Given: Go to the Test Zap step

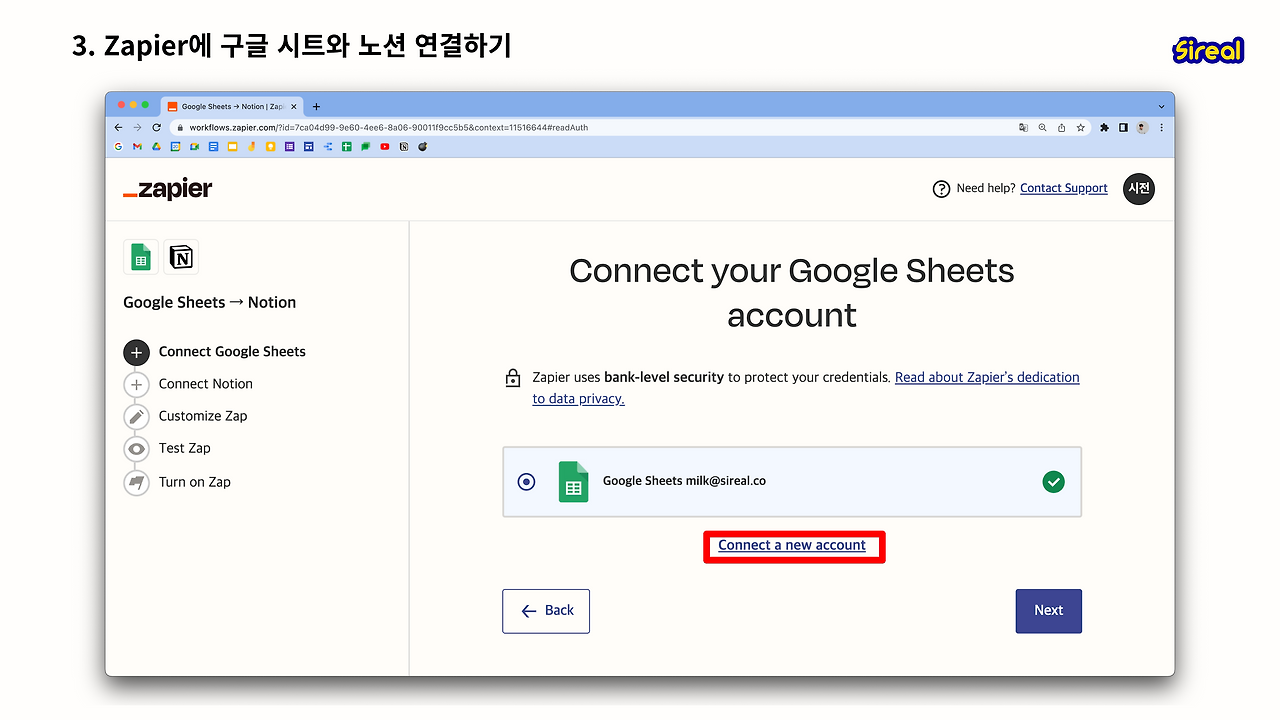Looking at the screenshot, I should click(x=167, y=448).
